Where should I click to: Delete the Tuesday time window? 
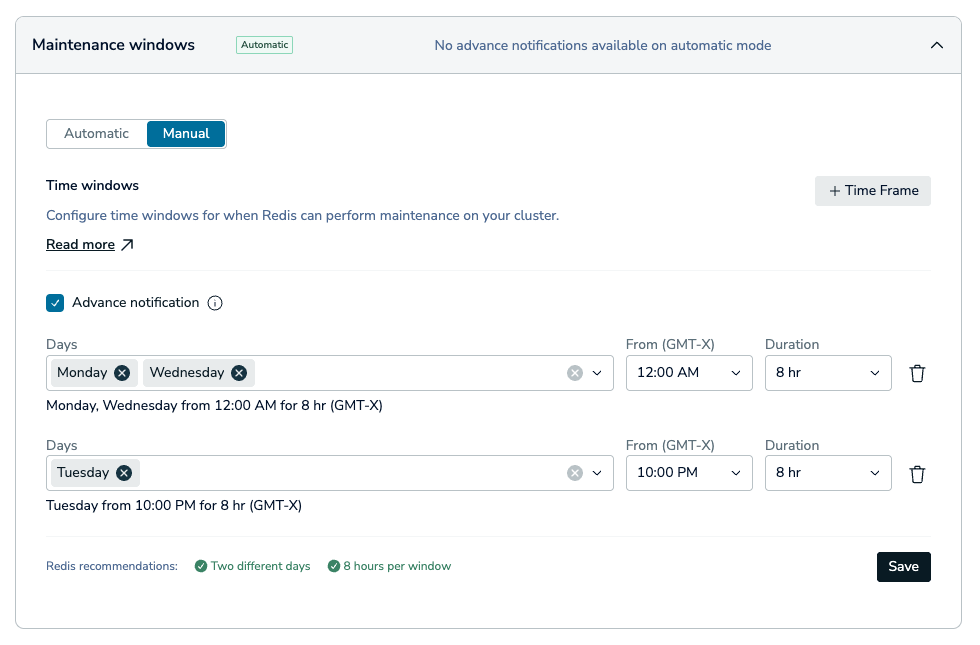click(x=917, y=474)
